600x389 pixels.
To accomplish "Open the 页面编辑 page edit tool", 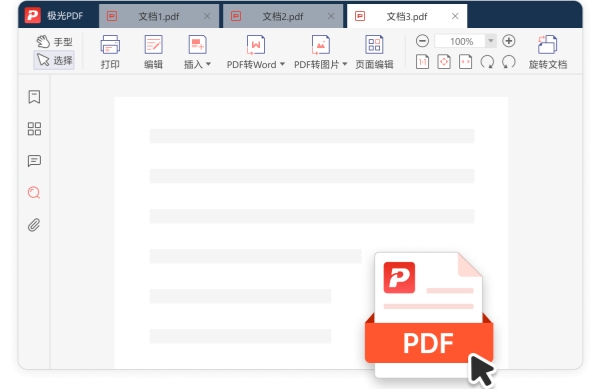I will (374, 52).
